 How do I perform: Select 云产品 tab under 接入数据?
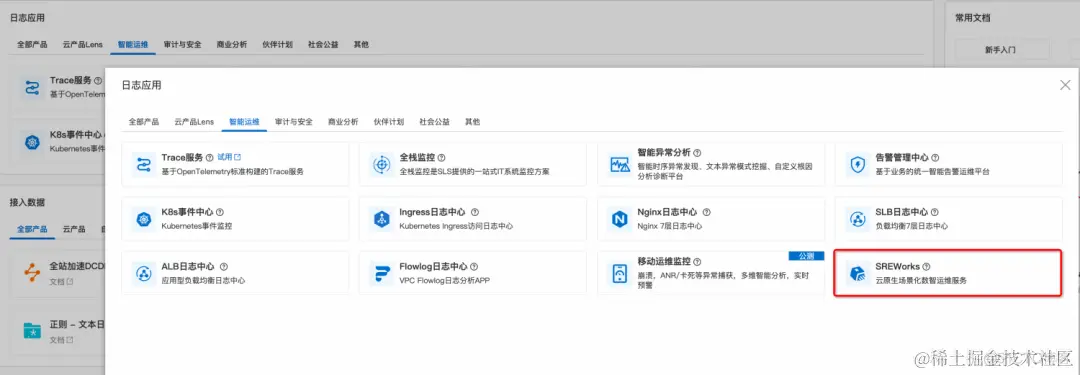[74, 229]
